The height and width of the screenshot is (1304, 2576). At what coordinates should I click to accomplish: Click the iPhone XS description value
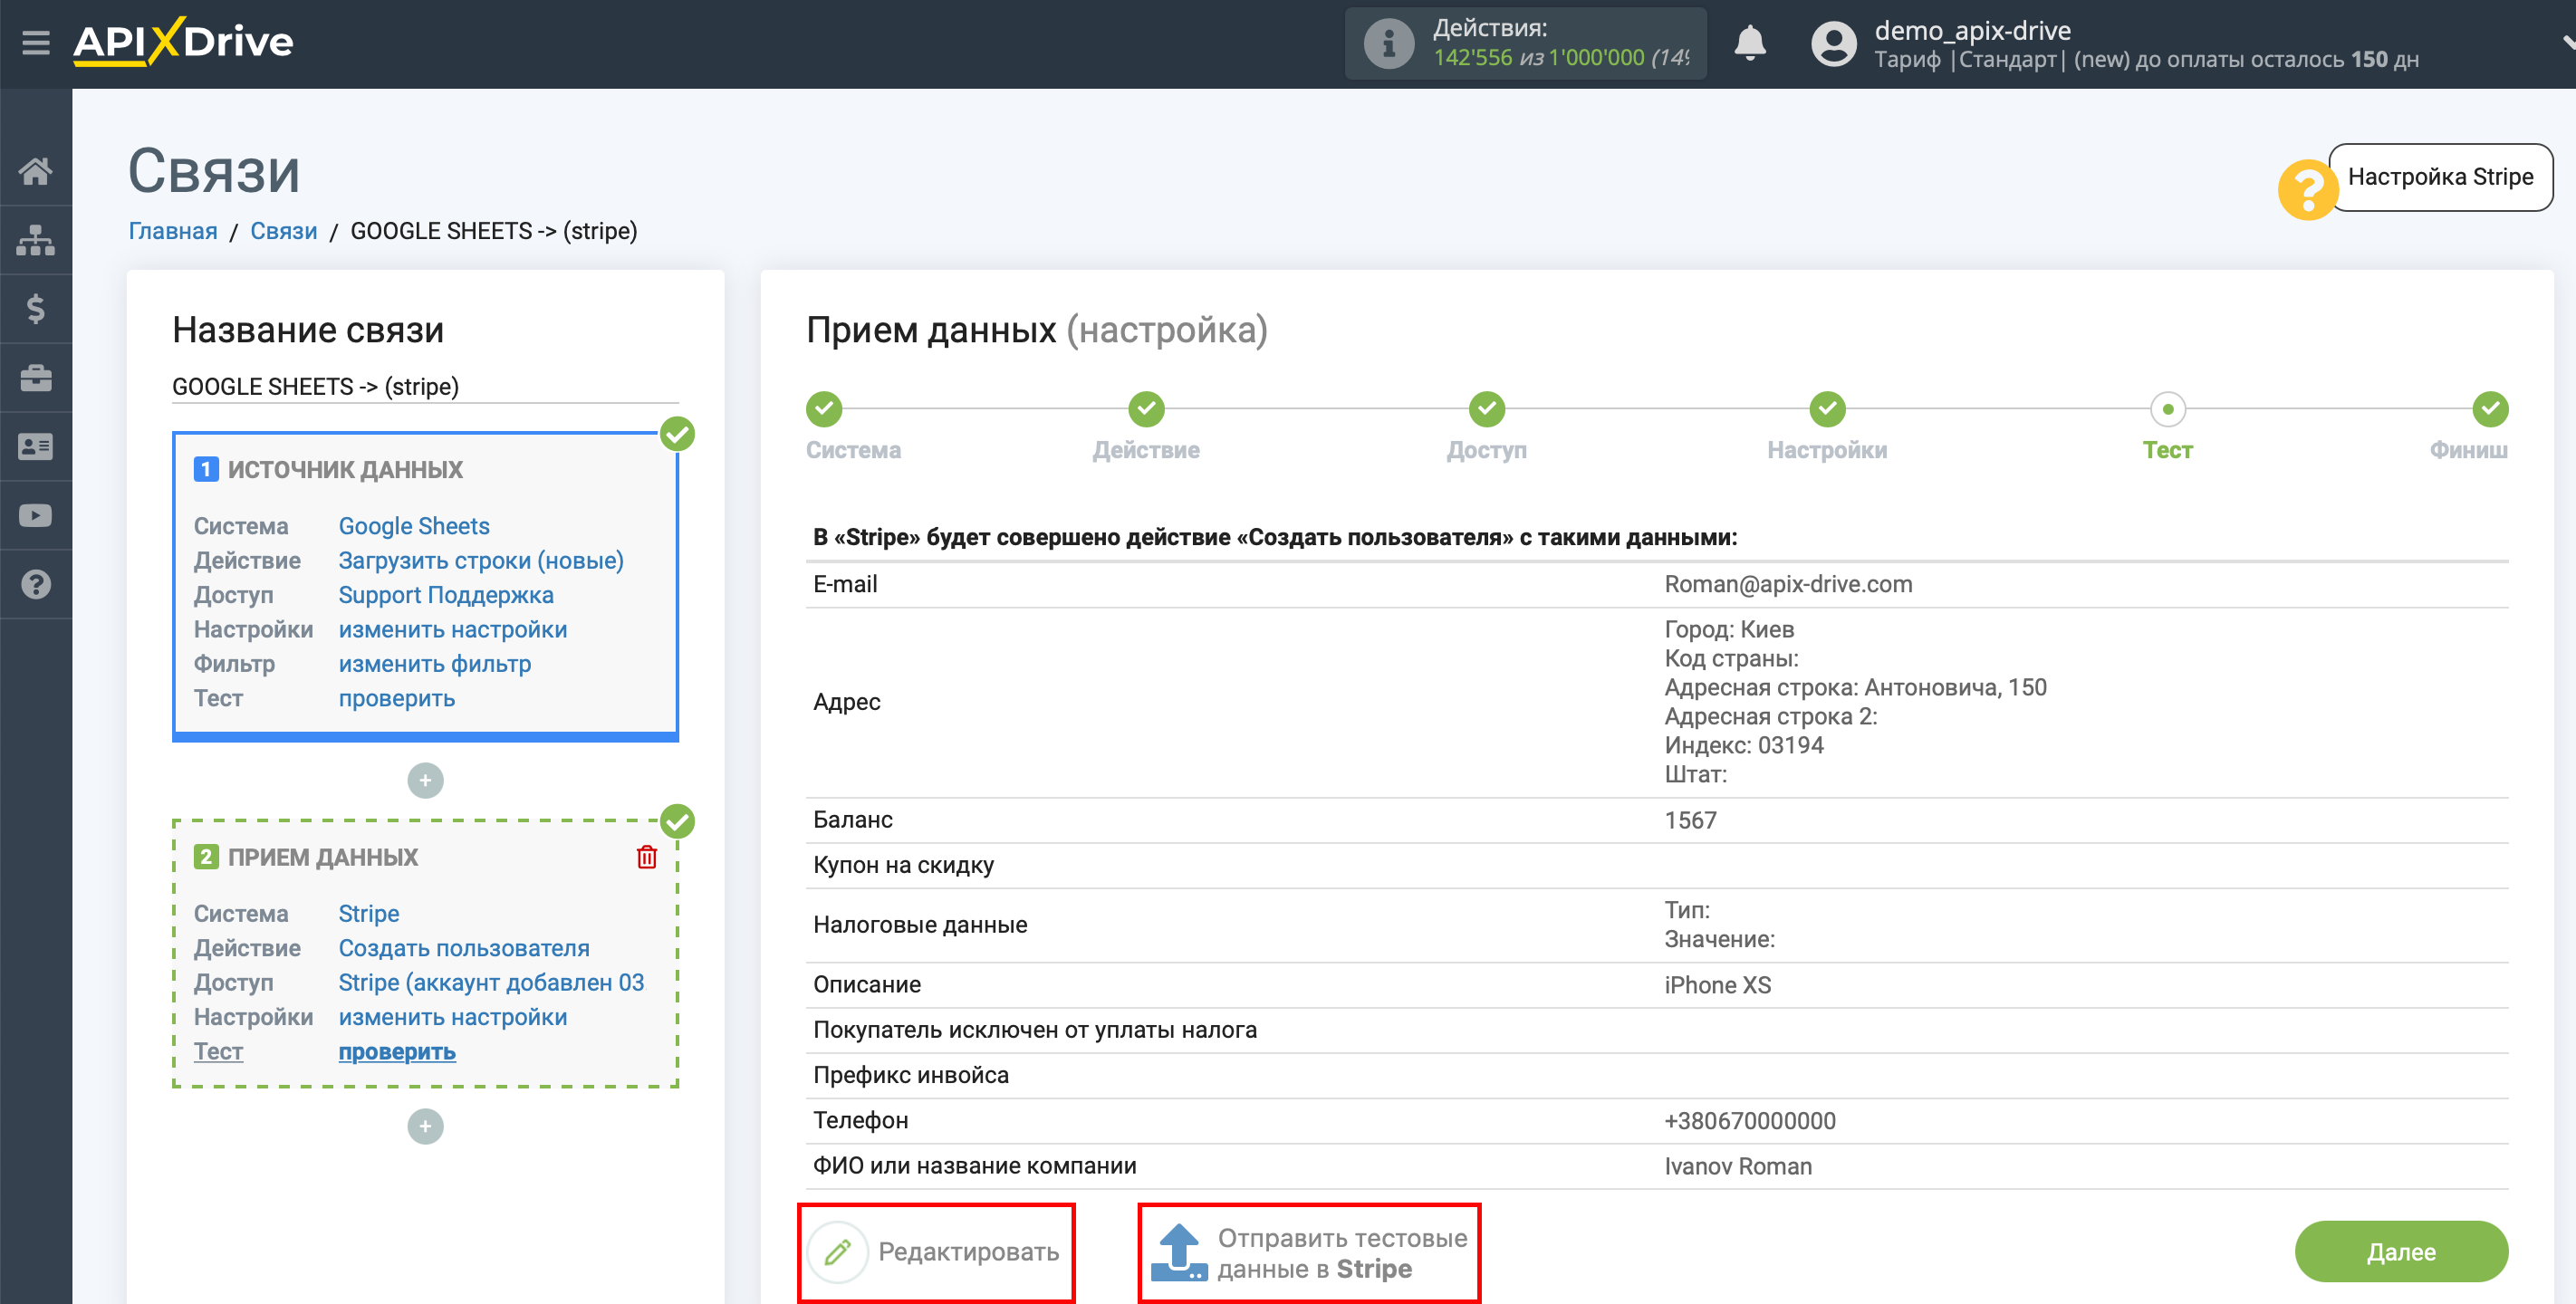click(1717, 985)
